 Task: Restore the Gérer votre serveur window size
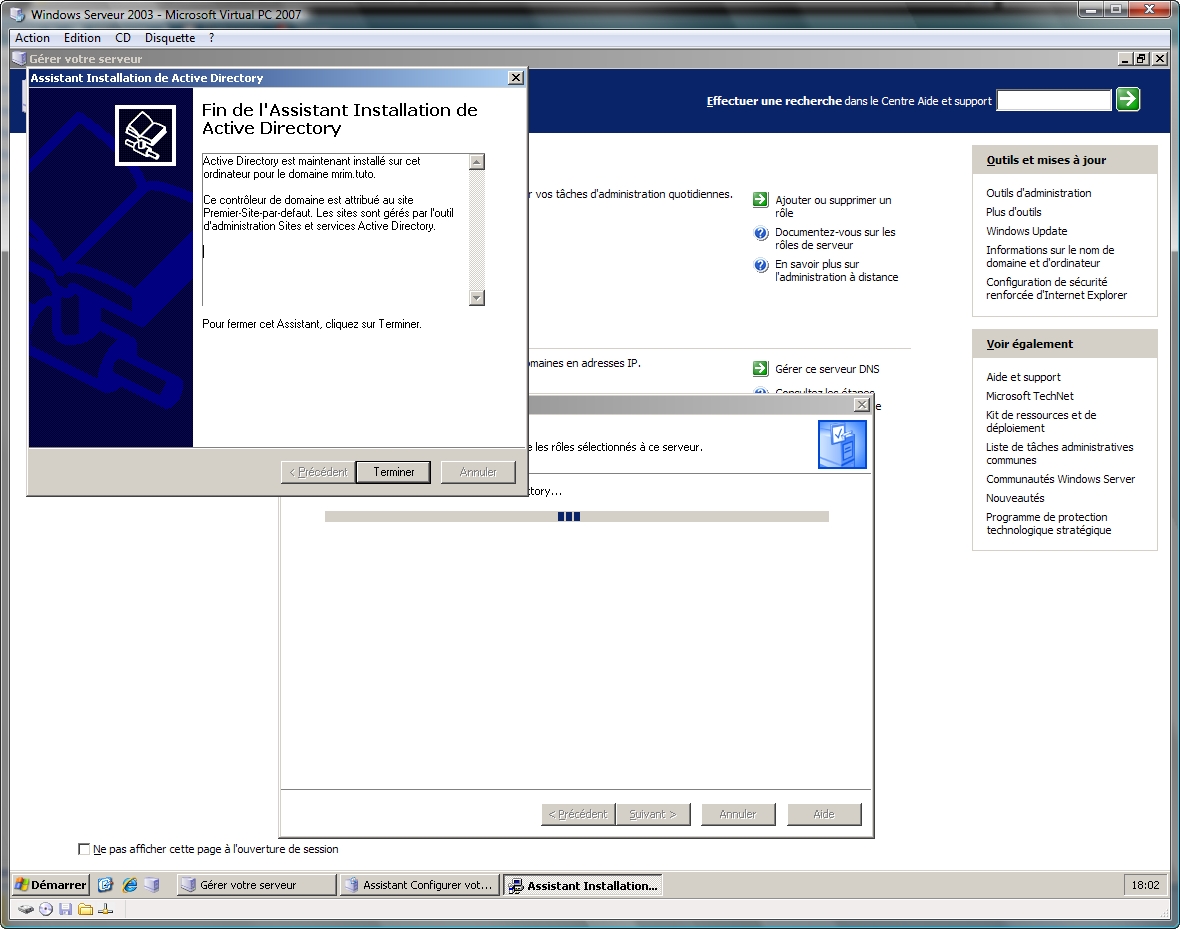point(1142,58)
